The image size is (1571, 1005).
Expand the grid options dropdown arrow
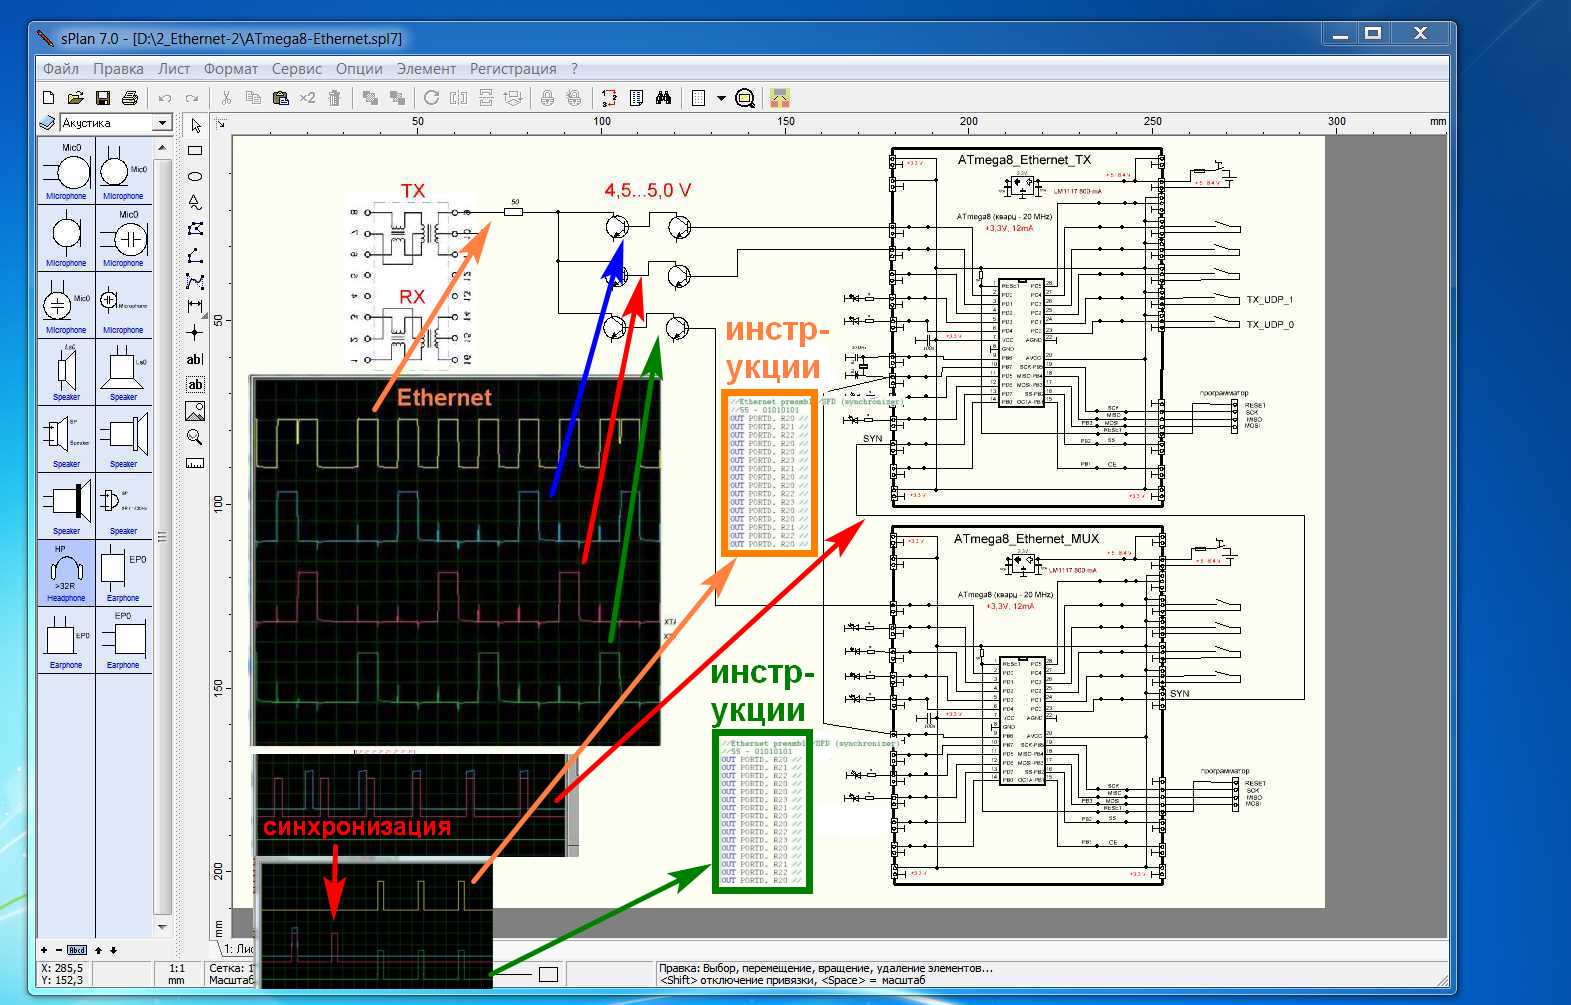(x=720, y=98)
